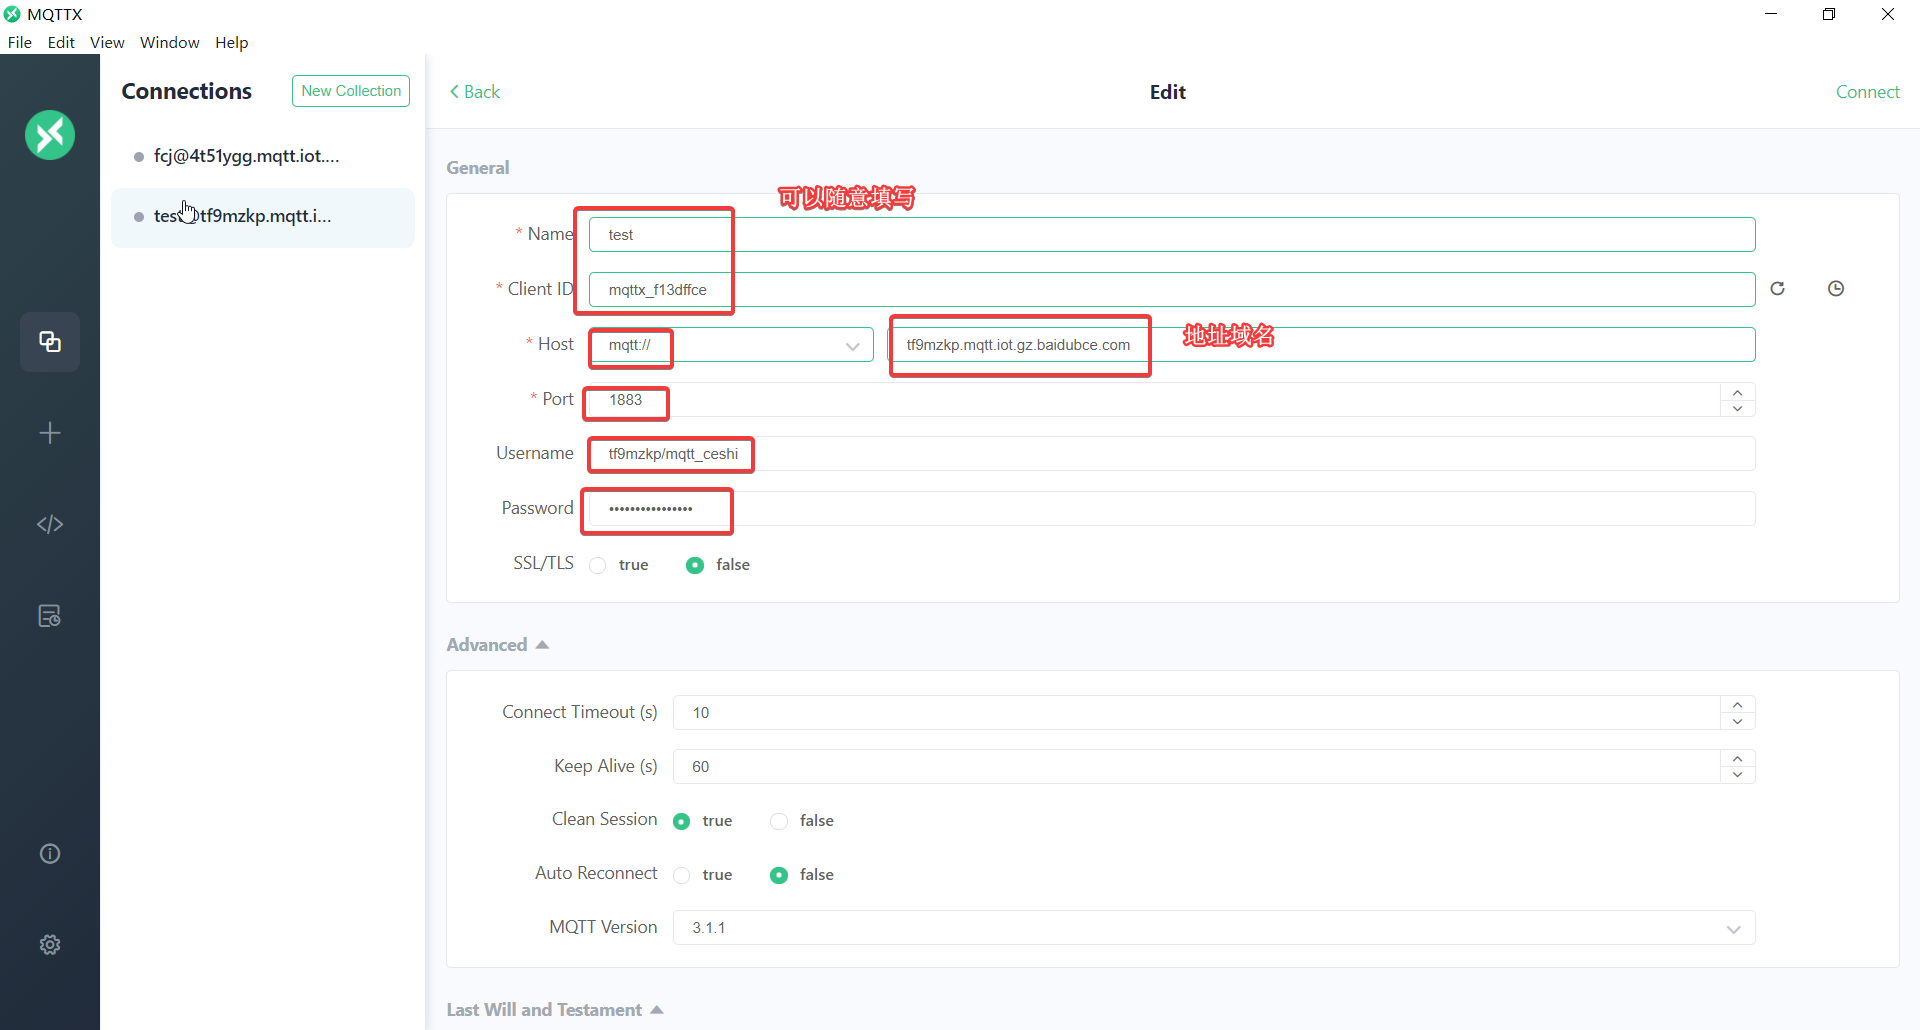The width and height of the screenshot is (1920, 1030).
Task: Click the clock timestamp icon beside Client ID
Action: point(1836,289)
